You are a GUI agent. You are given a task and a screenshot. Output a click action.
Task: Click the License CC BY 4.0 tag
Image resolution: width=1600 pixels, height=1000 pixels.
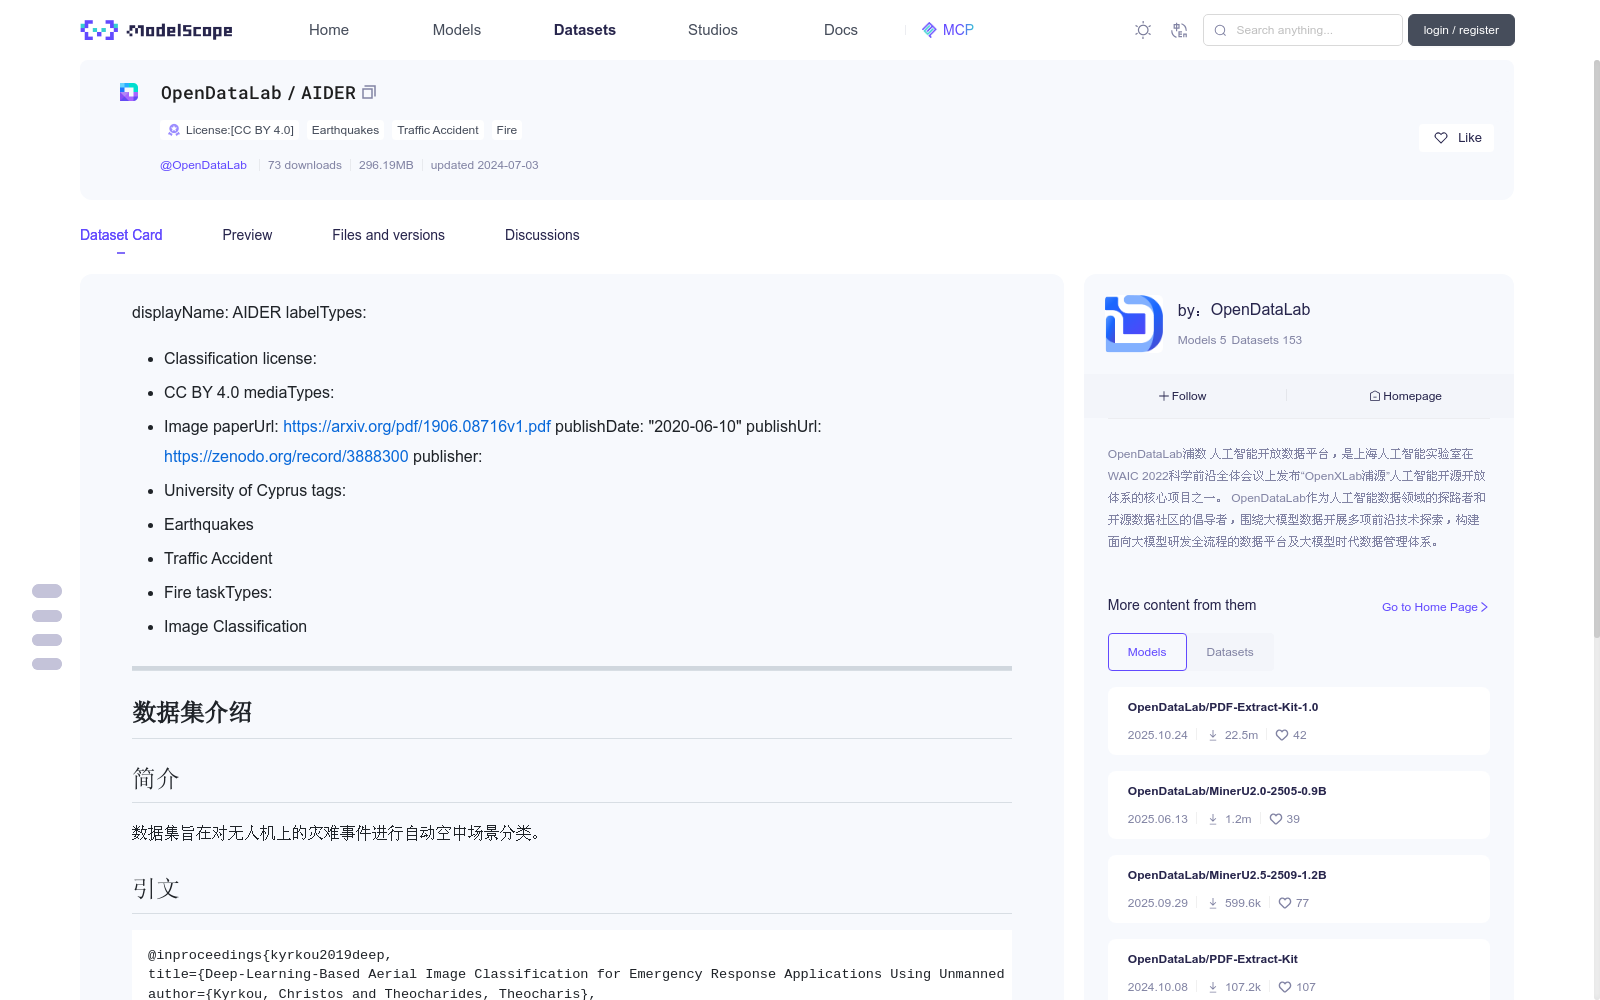pos(231,130)
